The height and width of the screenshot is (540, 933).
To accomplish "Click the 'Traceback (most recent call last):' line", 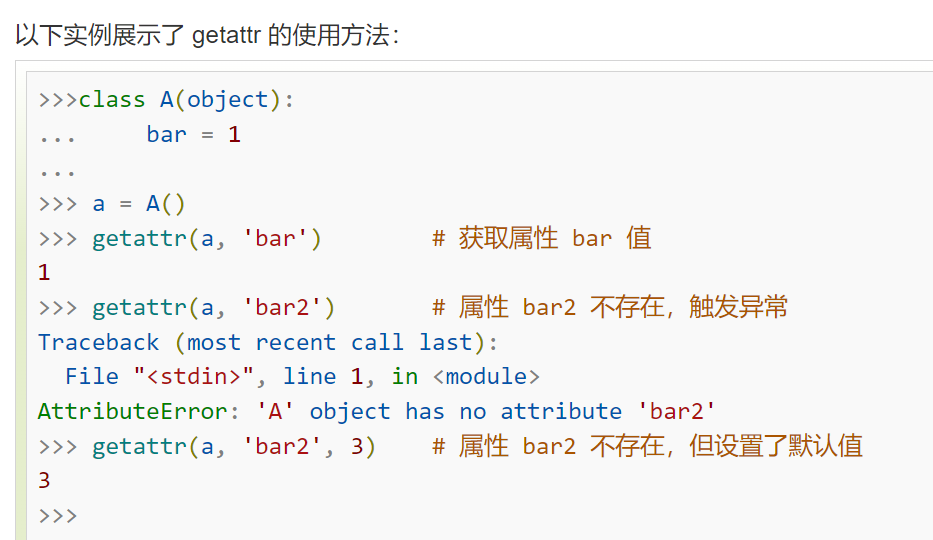I will pyautogui.click(x=268, y=342).
